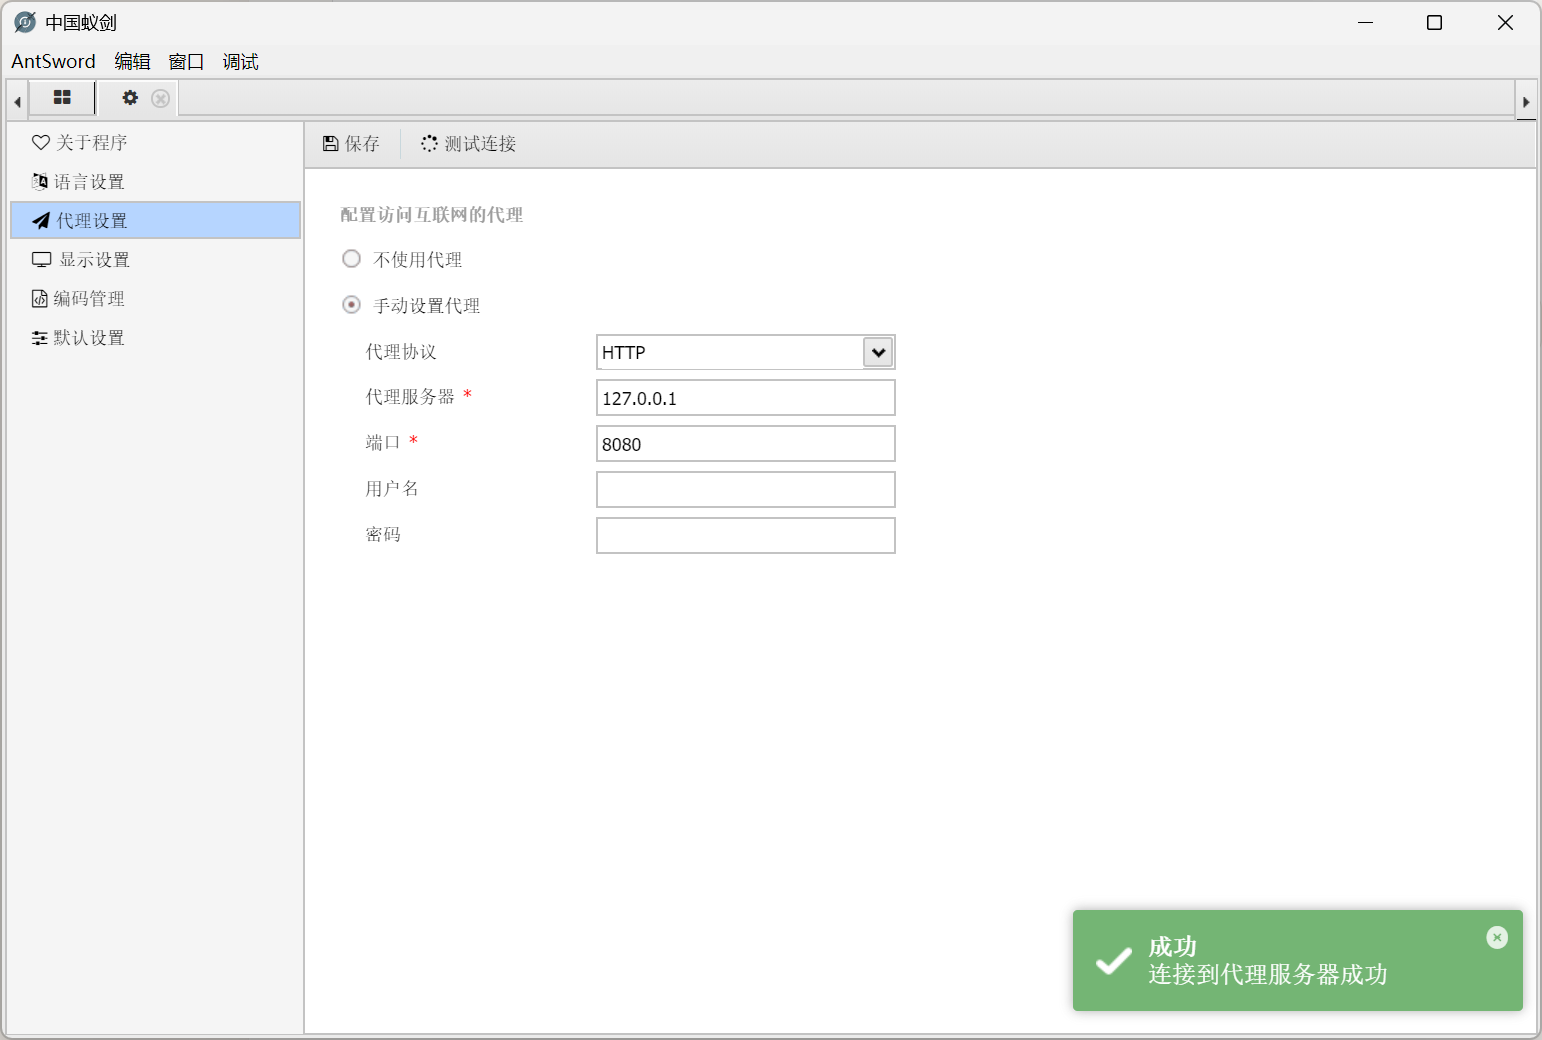Image resolution: width=1542 pixels, height=1040 pixels.
Task: Dismiss the success notification with its x
Action: pos(1497,937)
